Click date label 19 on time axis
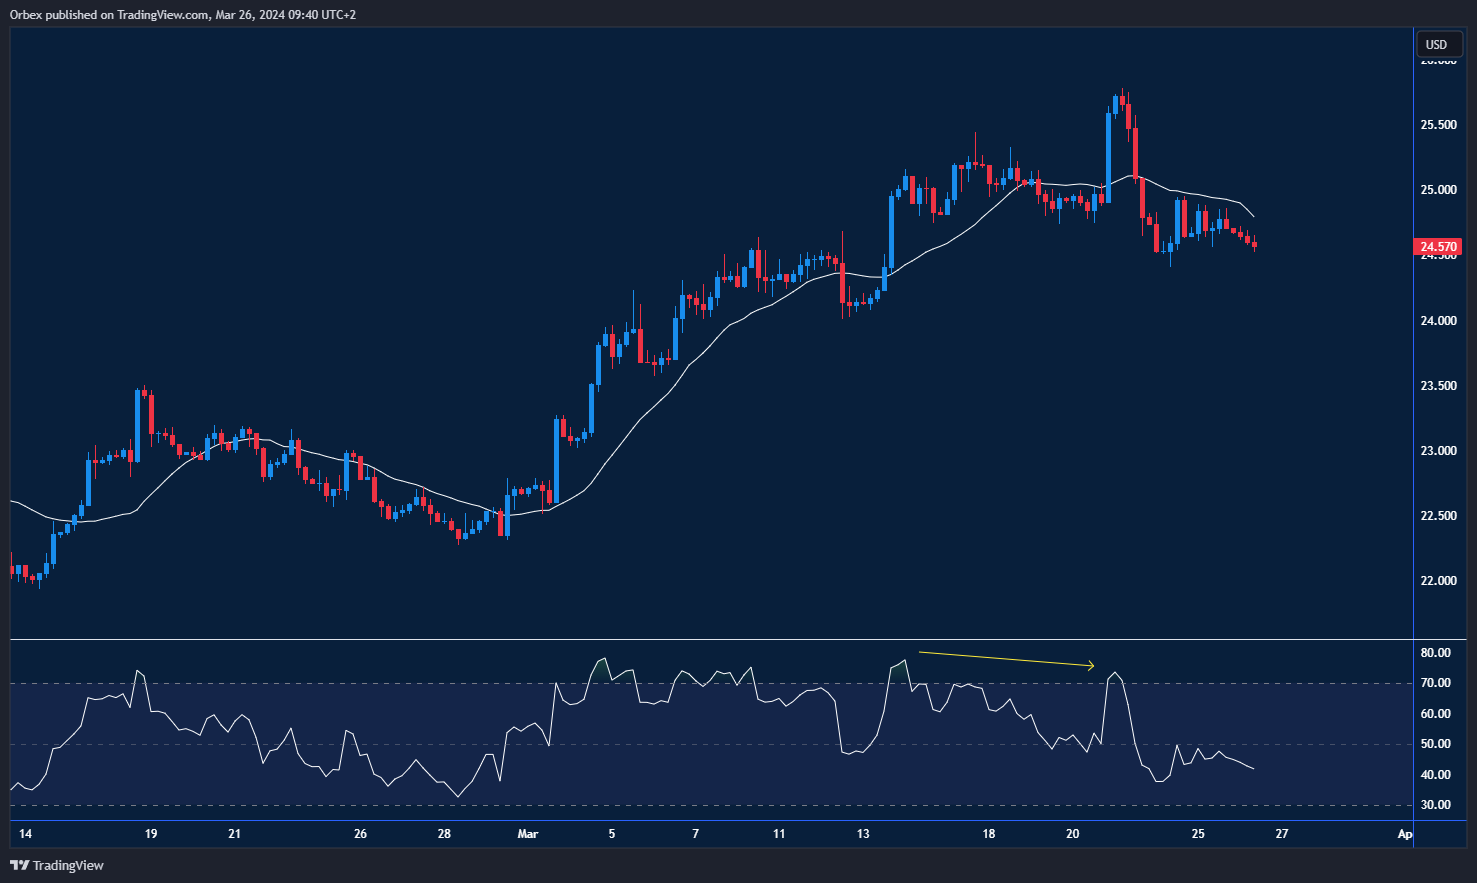 [151, 834]
